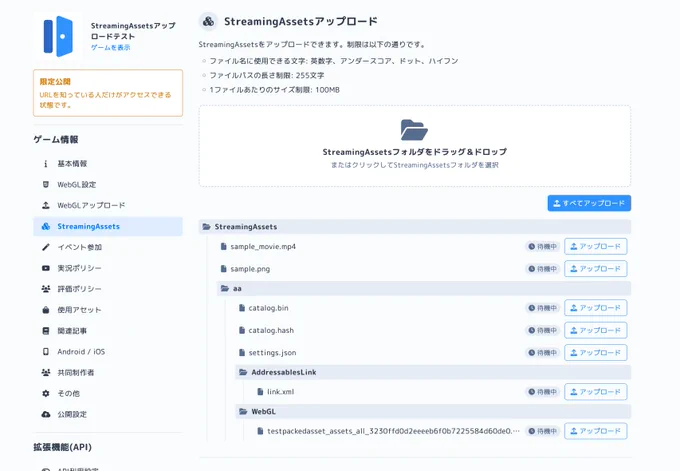
Task: Click the file icon next to catalog.hash
Action: [x=242, y=330]
